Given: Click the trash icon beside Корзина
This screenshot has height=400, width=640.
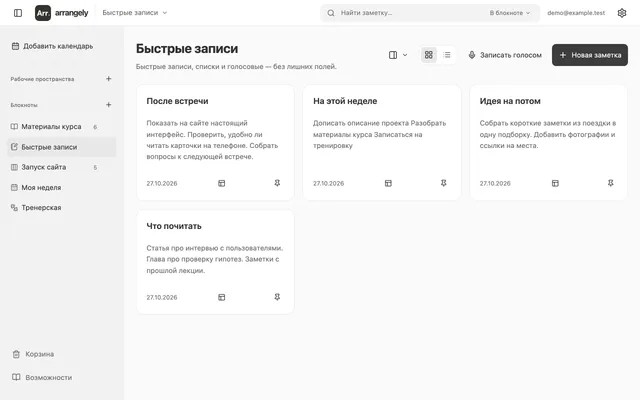Looking at the screenshot, I should click(16, 354).
